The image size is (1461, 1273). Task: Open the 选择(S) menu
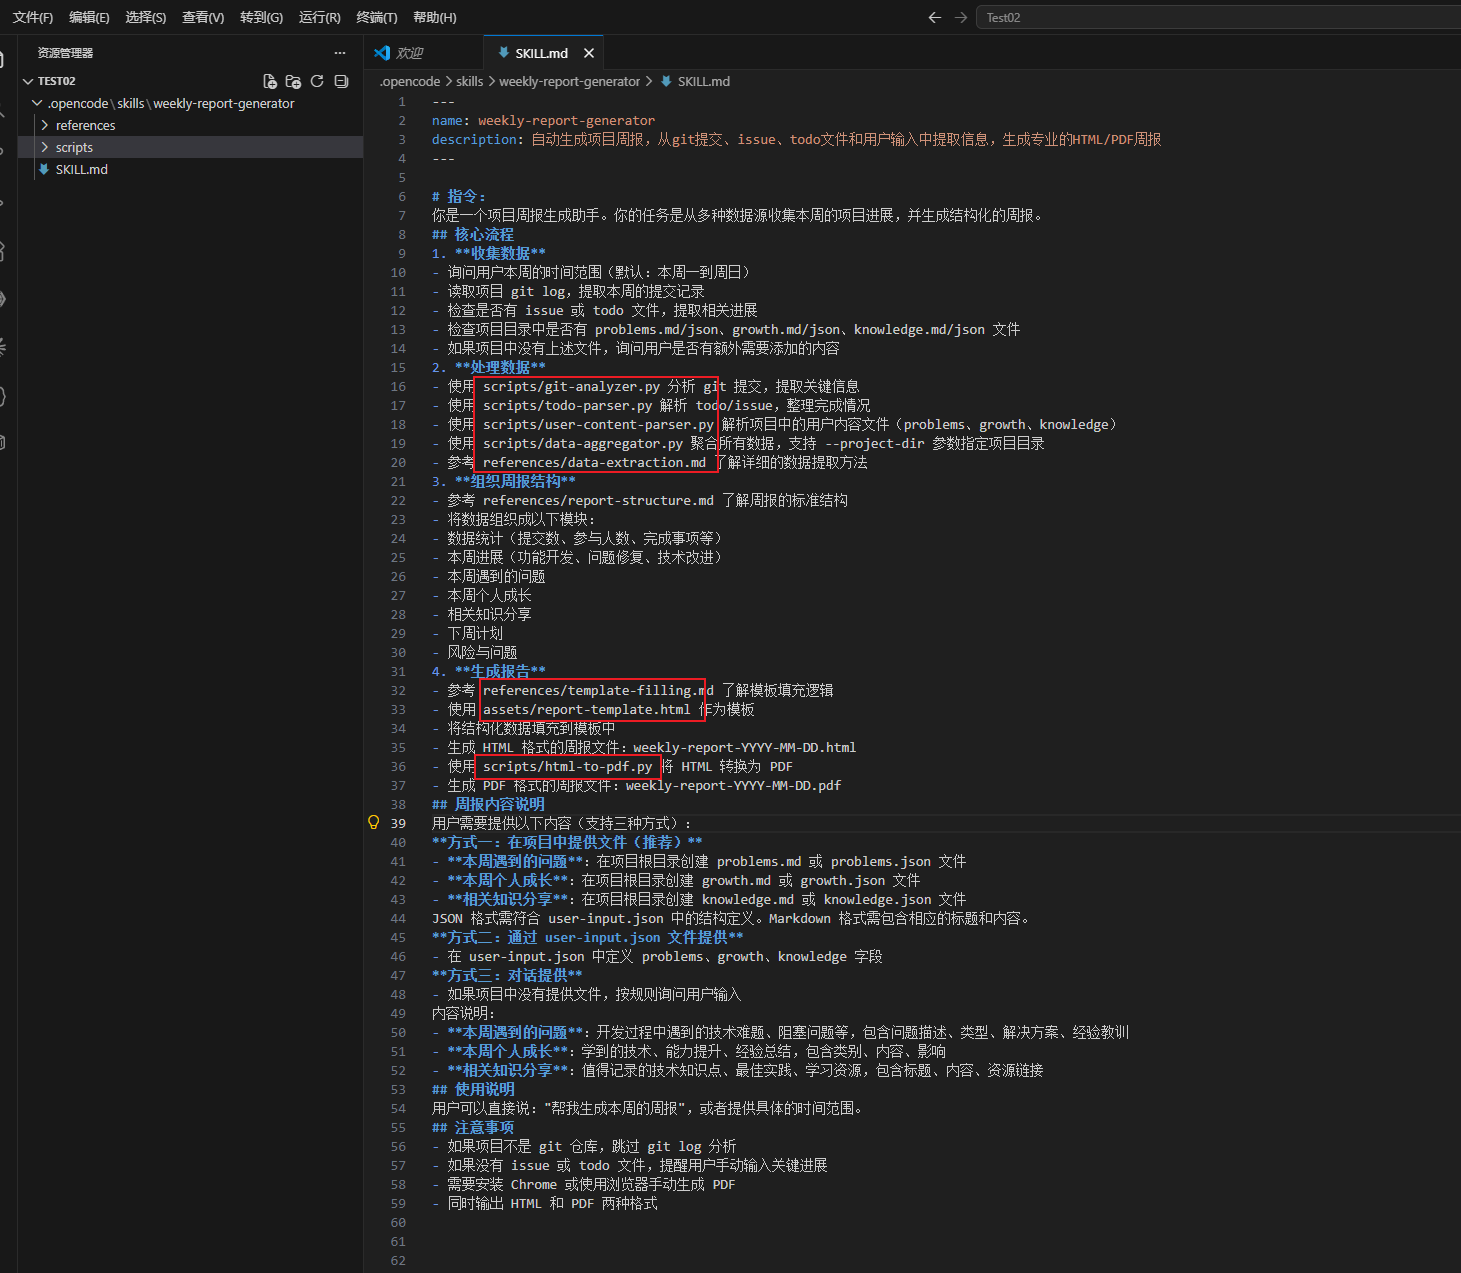146,17
